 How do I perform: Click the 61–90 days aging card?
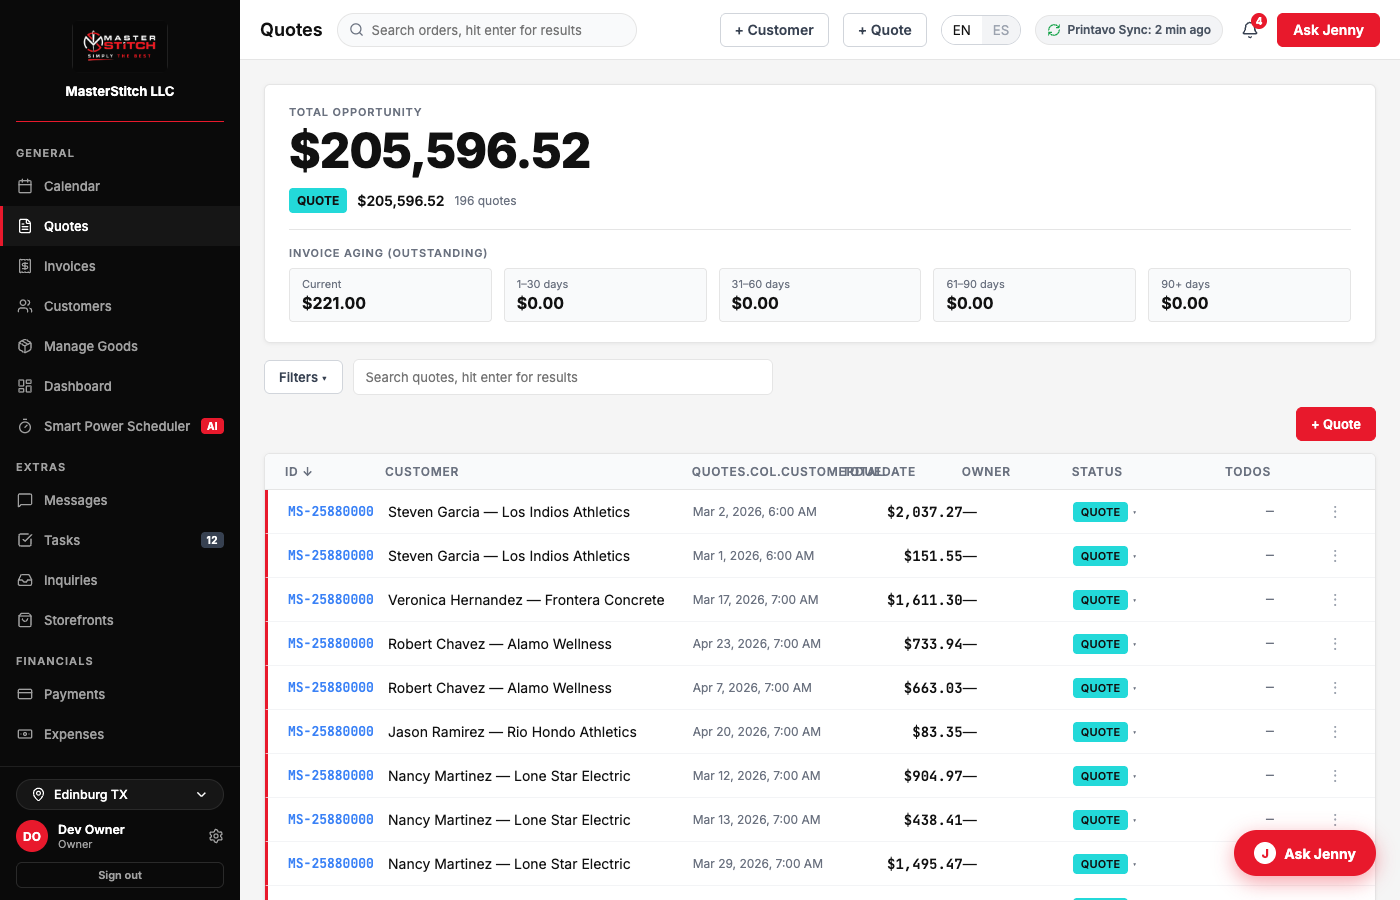pyautogui.click(x=1034, y=295)
